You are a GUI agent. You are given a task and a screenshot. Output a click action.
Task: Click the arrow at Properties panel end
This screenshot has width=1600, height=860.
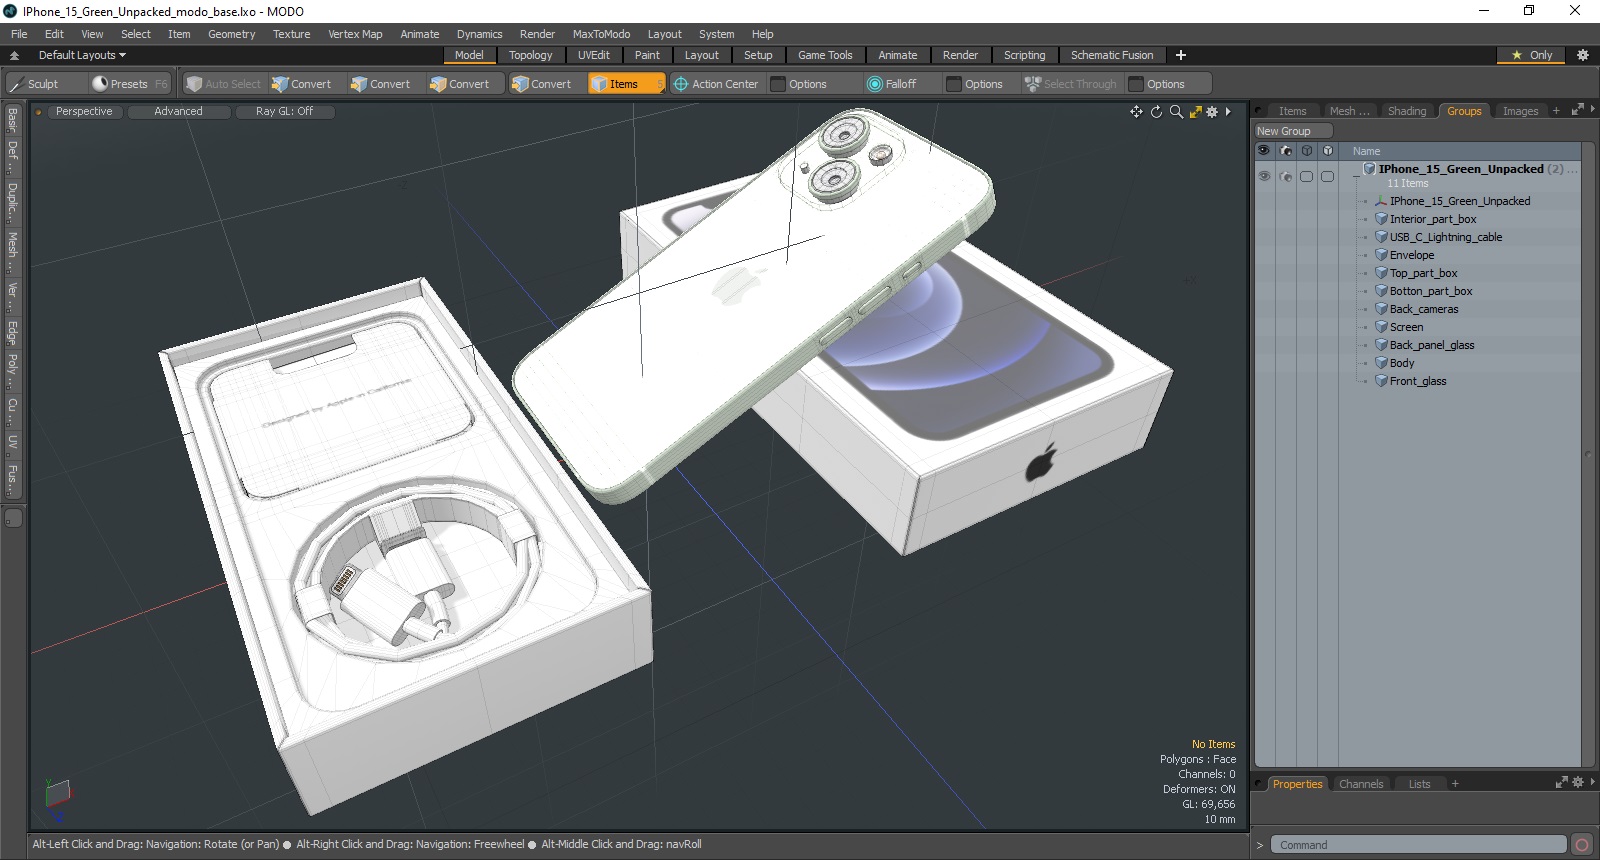coord(1592,783)
